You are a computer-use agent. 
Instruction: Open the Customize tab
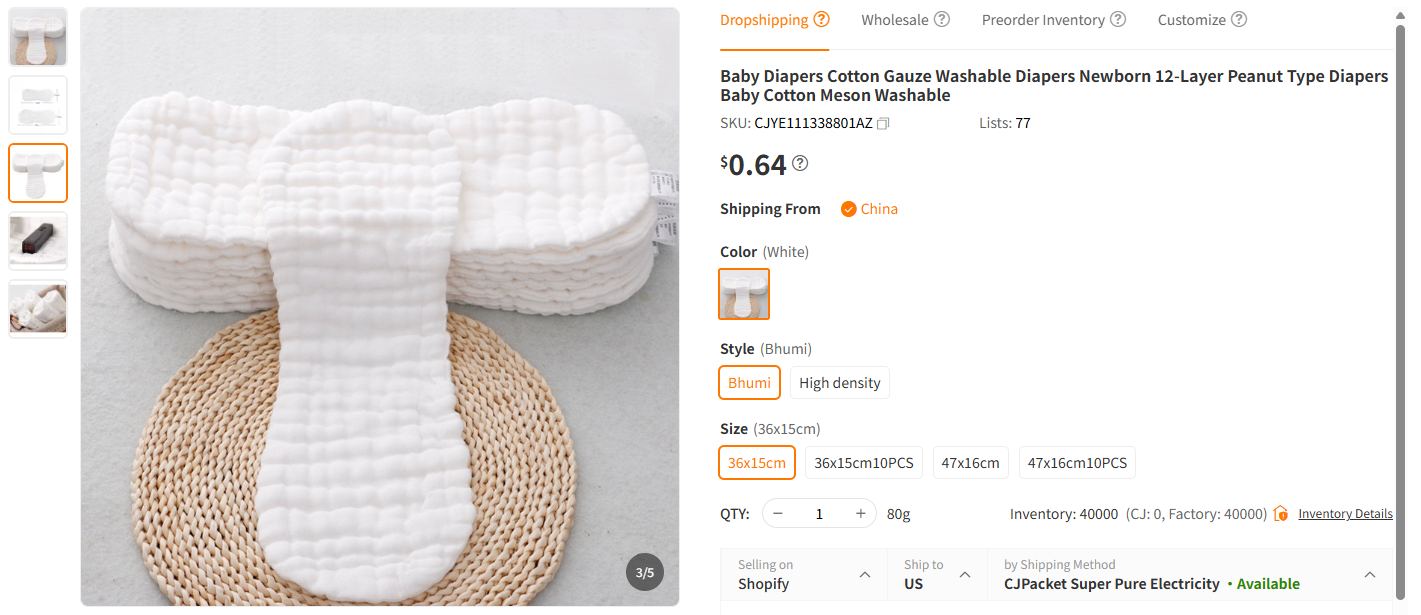(x=1192, y=19)
